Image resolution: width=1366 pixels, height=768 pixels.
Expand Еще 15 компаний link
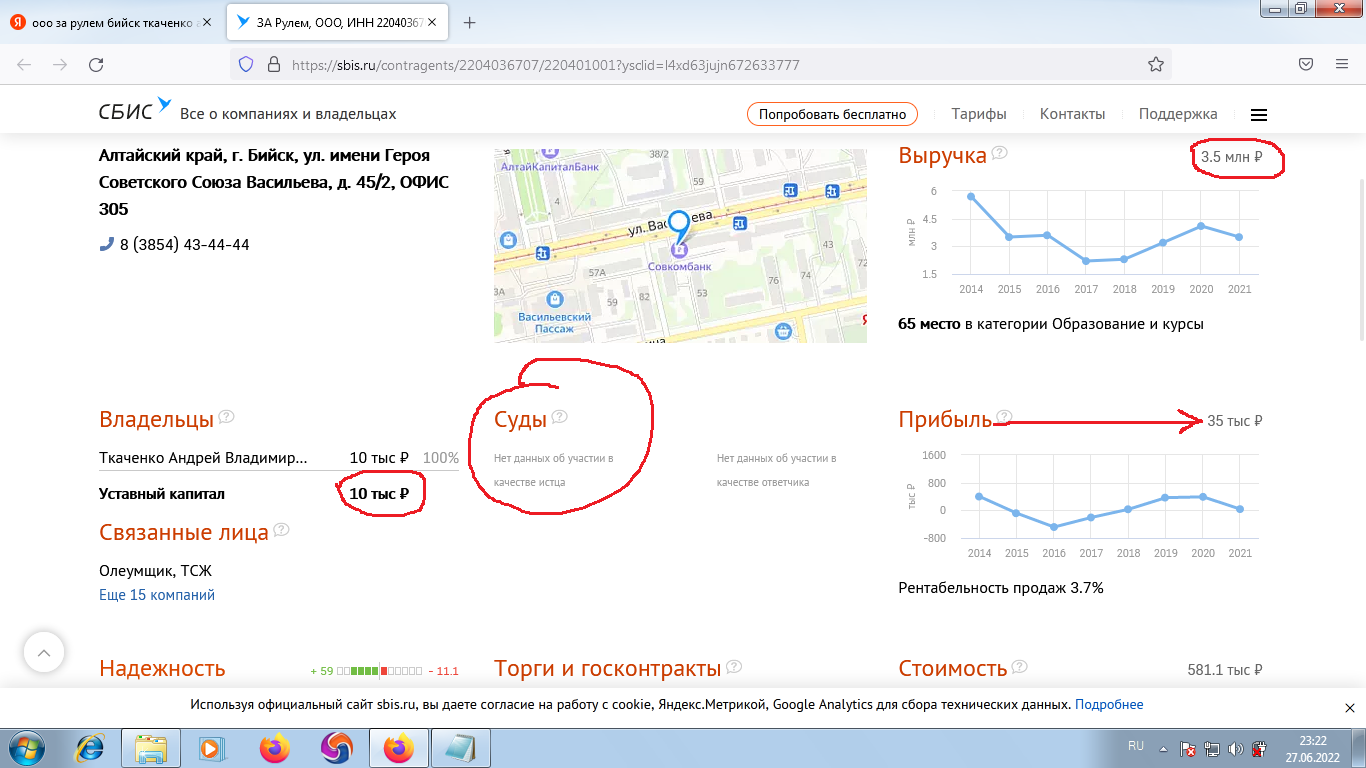point(157,595)
